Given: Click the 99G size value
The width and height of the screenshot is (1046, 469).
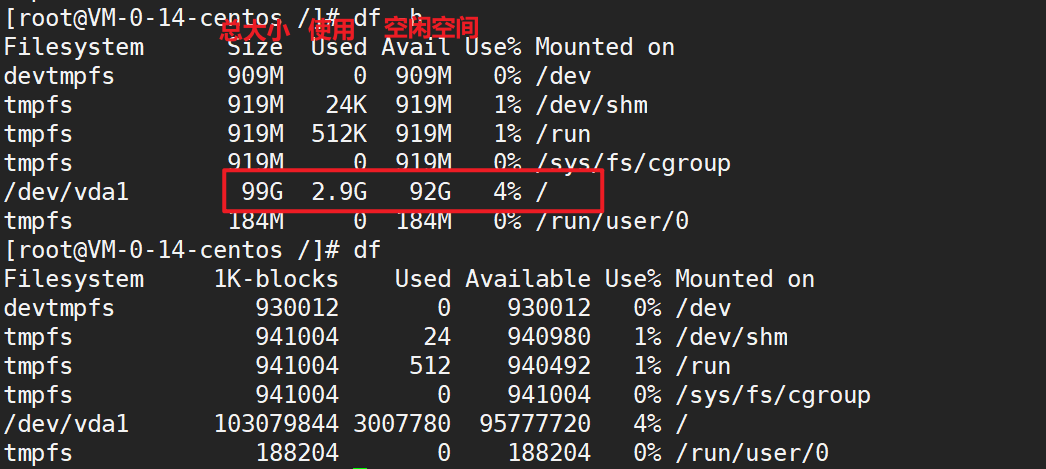Looking at the screenshot, I should 262,192.
